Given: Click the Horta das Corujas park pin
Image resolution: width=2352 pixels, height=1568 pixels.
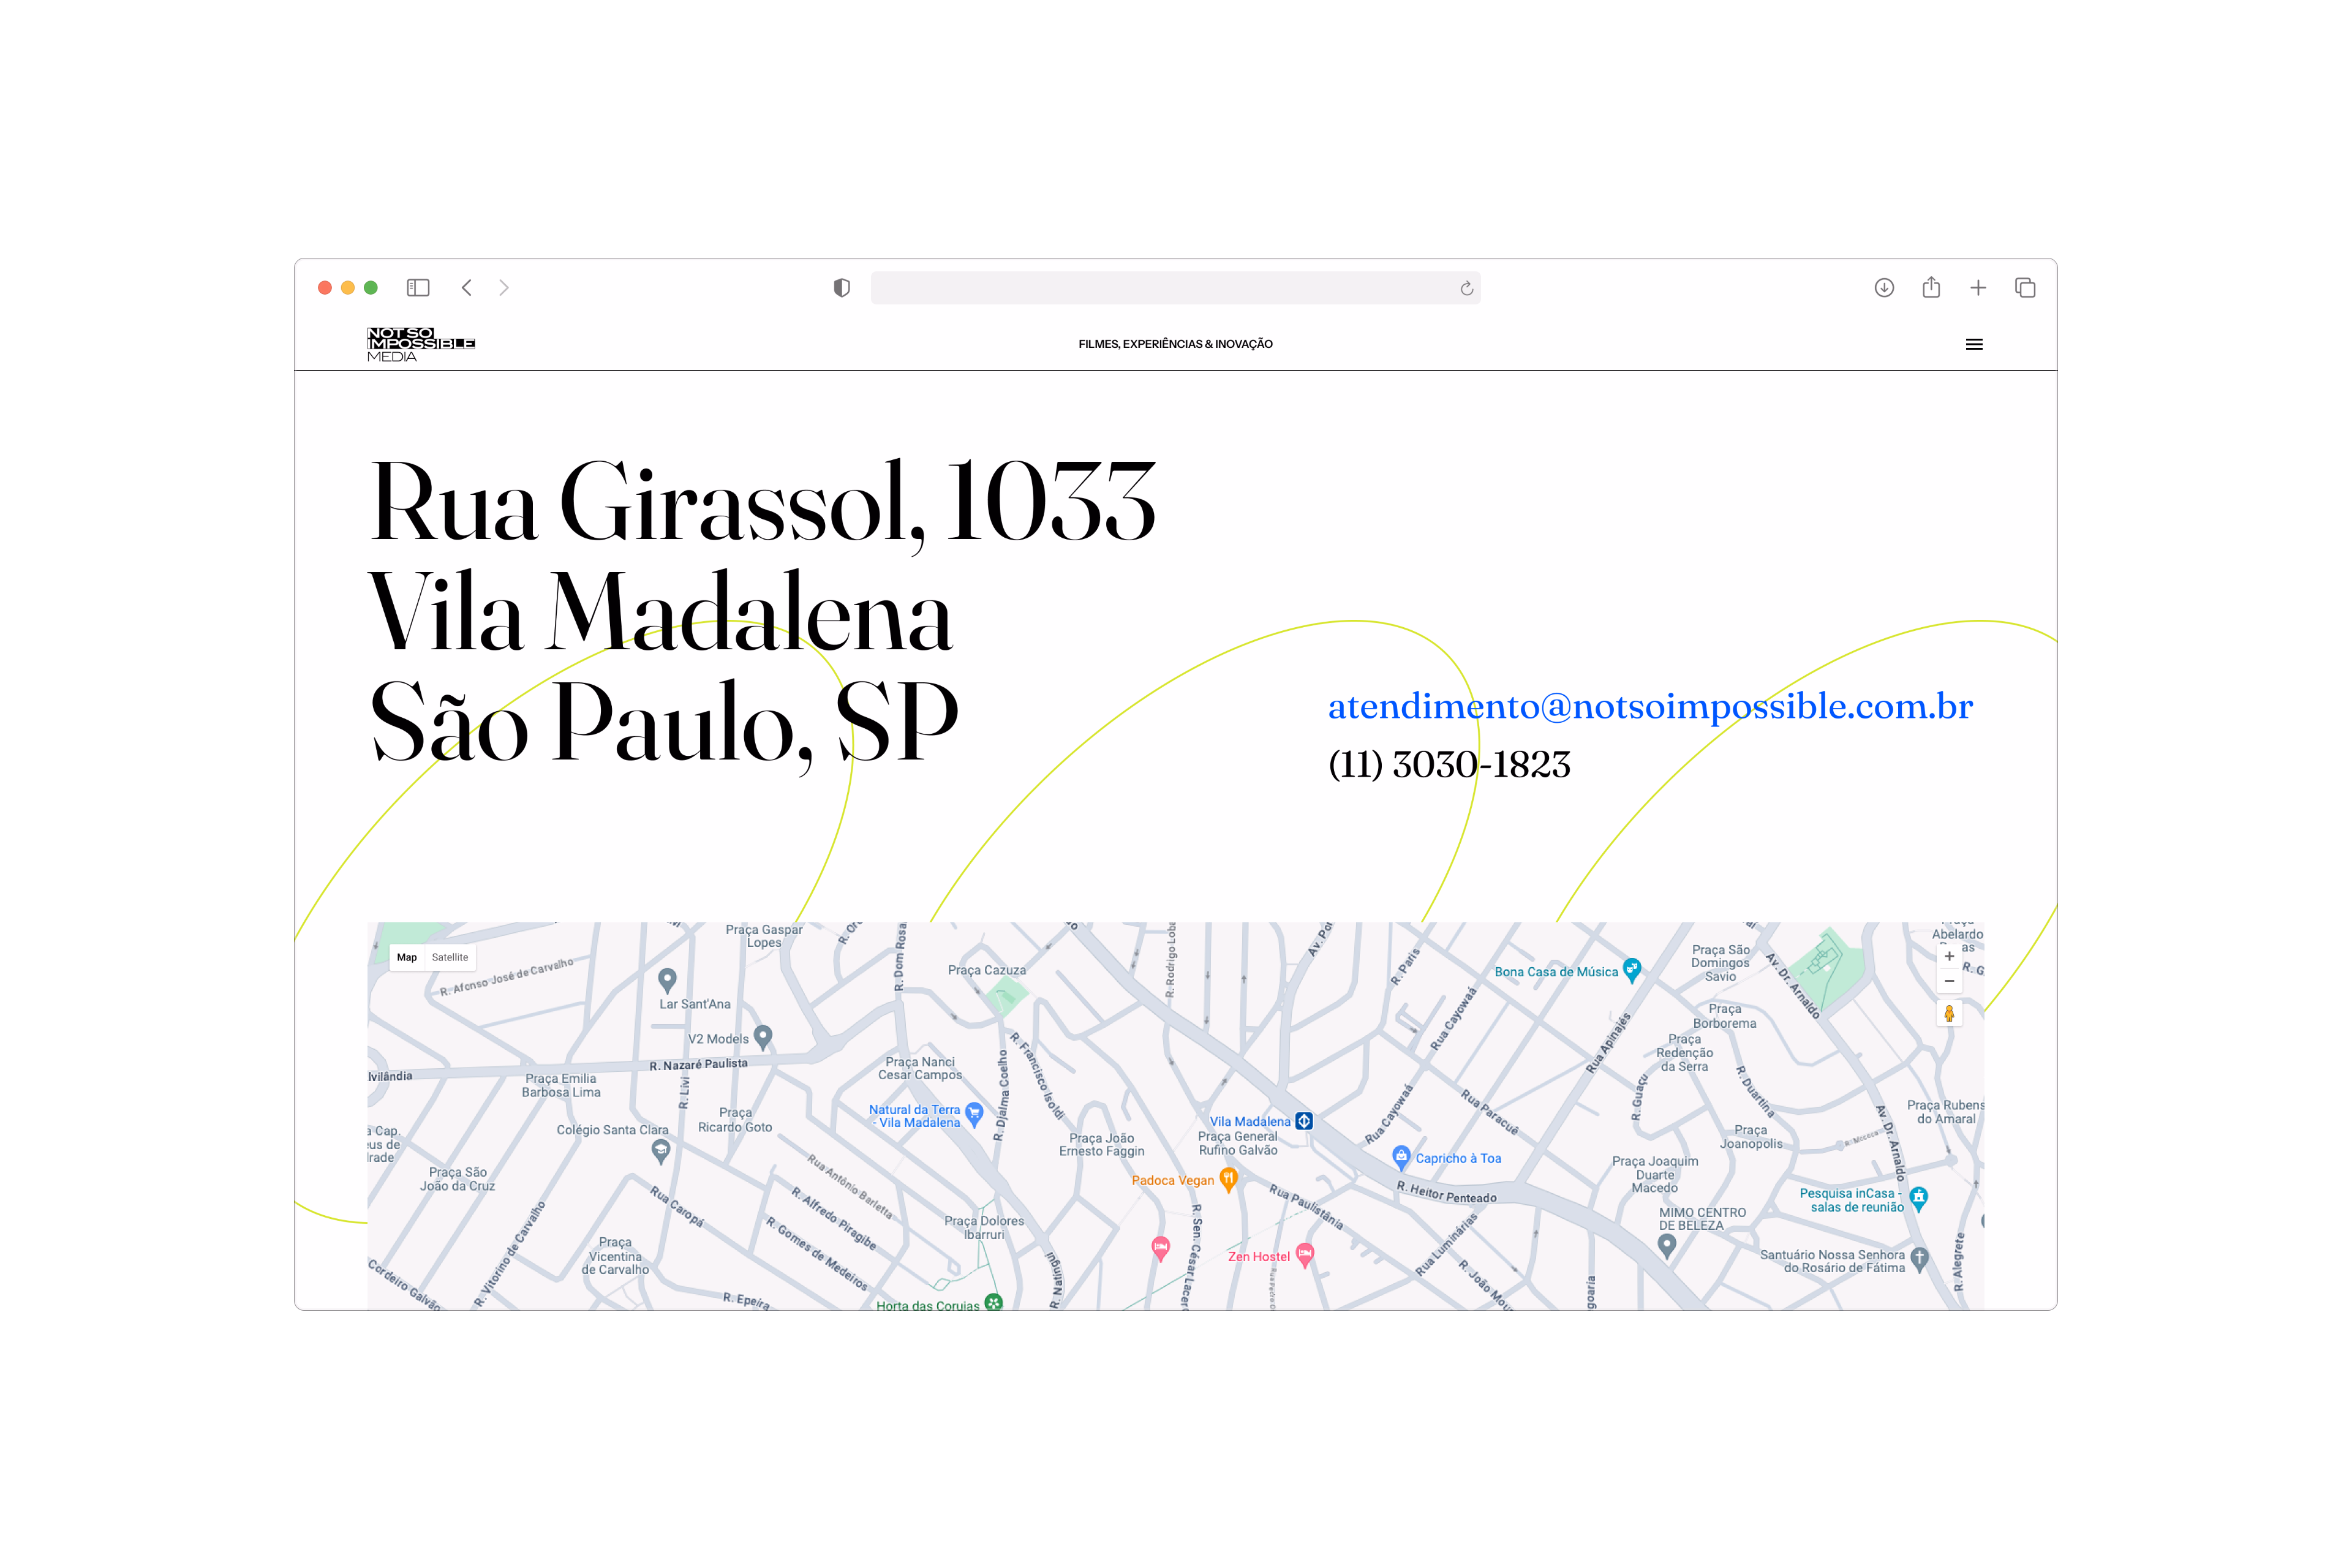Looking at the screenshot, I should [x=993, y=1302].
